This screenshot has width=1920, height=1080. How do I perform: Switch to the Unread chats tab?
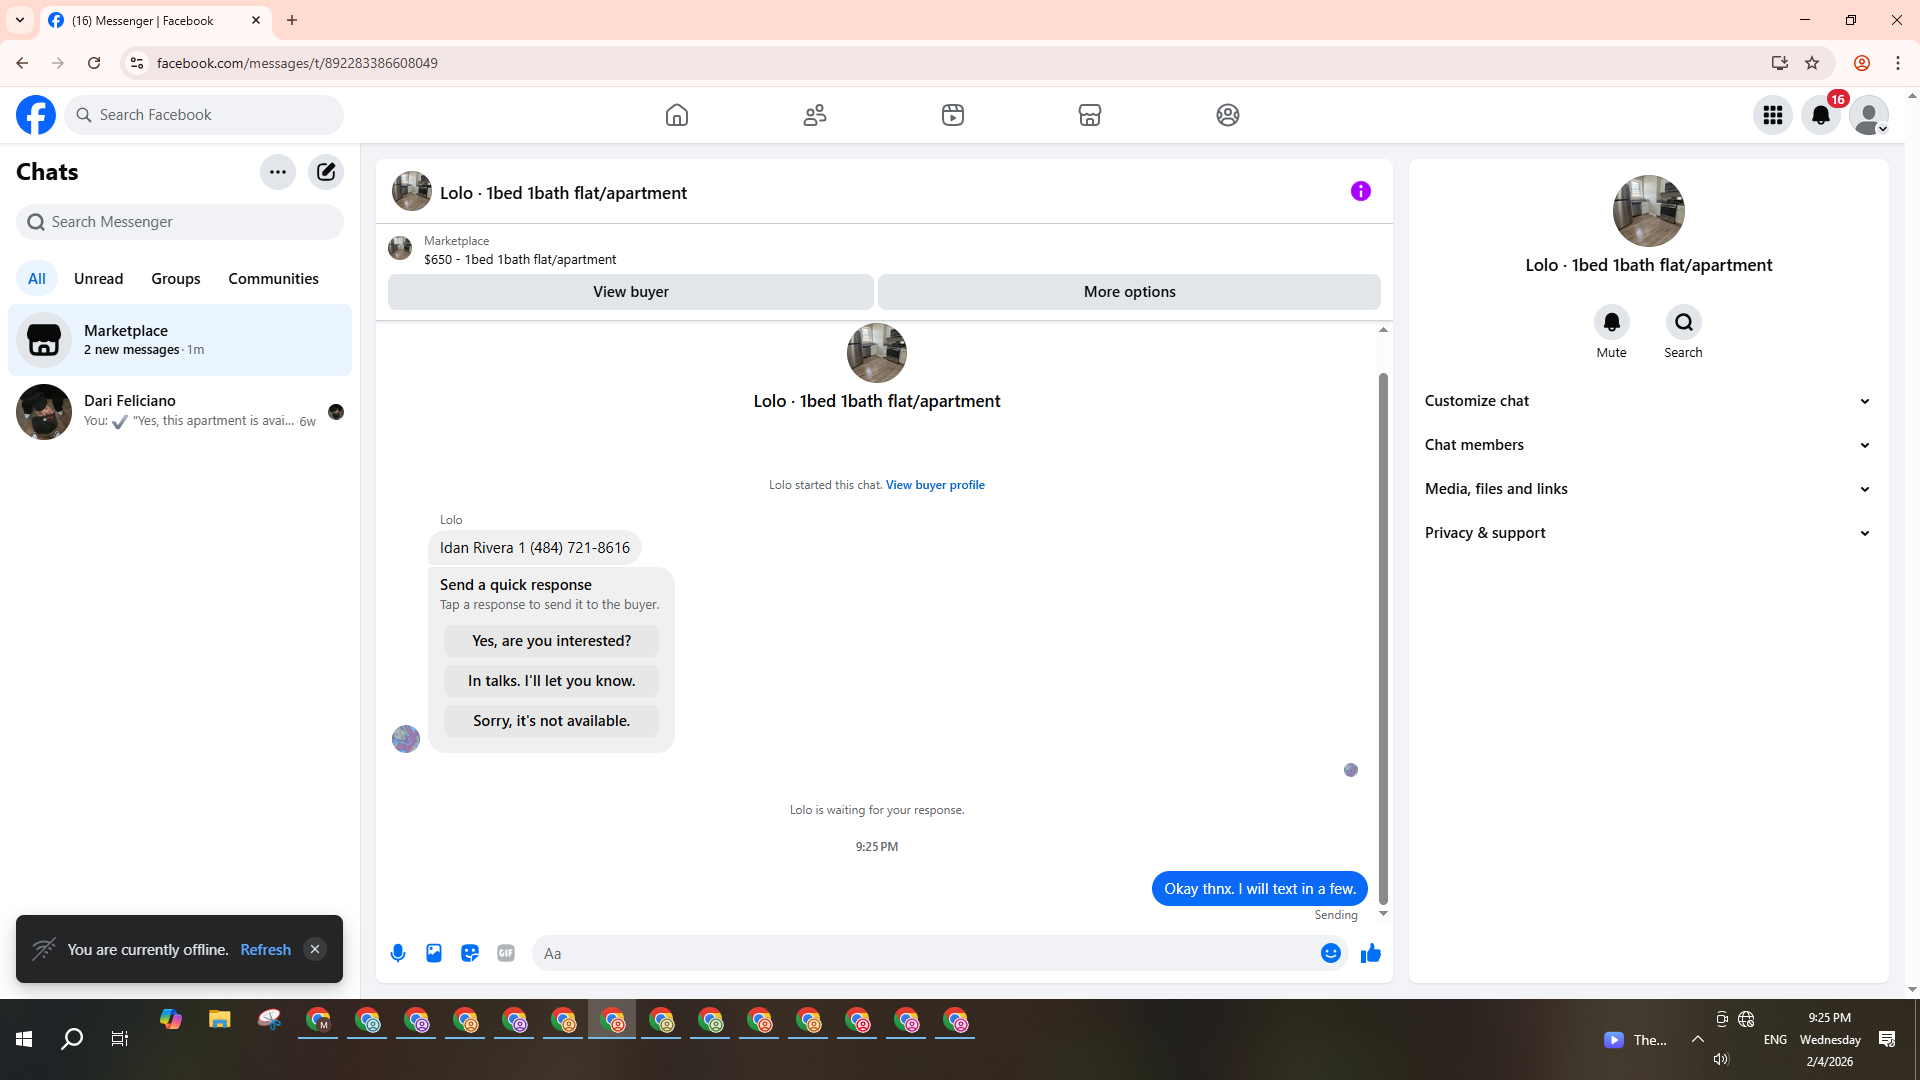tap(98, 279)
